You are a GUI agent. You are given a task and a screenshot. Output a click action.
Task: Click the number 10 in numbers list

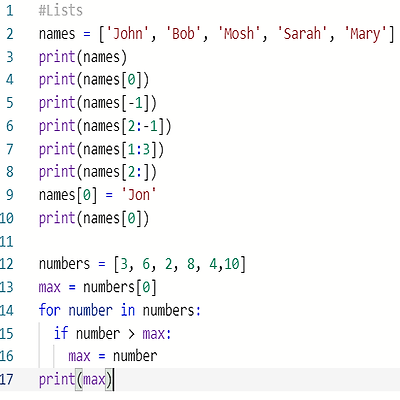click(x=232, y=264)
